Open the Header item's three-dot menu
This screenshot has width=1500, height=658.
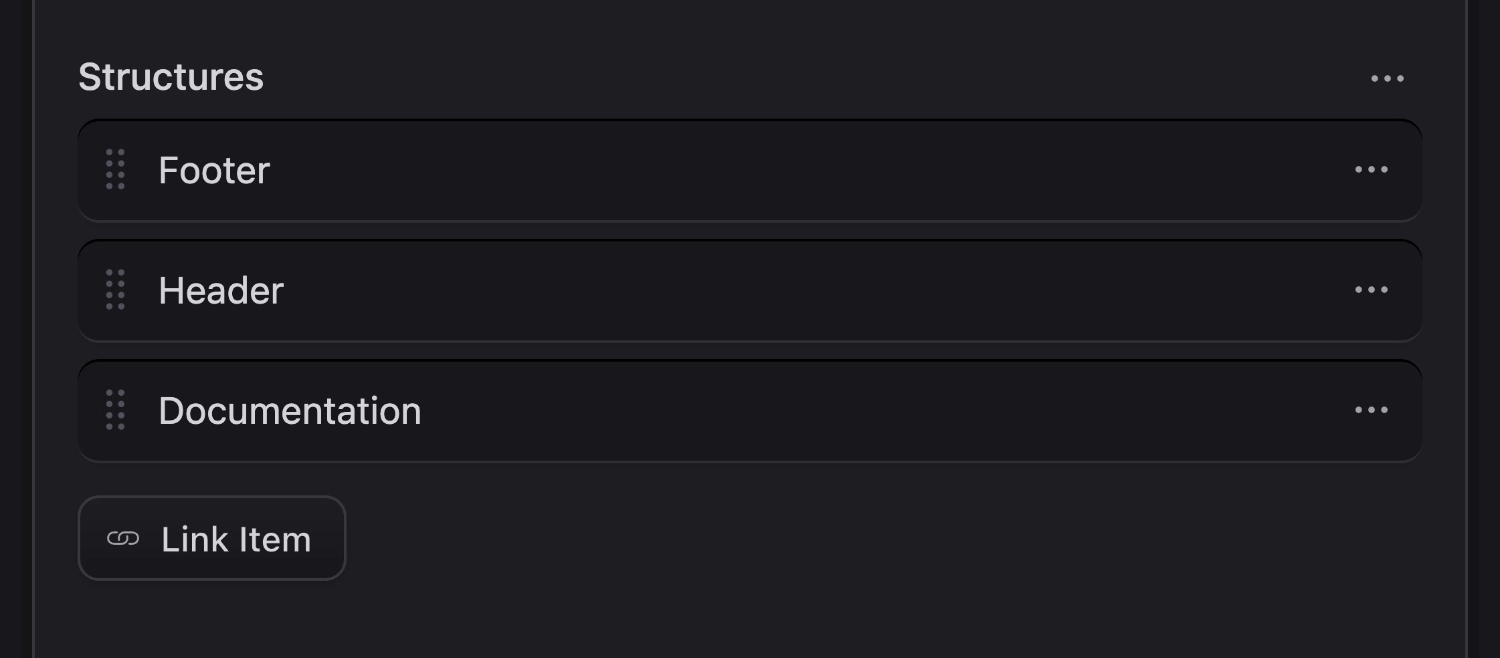tap(1371, 290)
